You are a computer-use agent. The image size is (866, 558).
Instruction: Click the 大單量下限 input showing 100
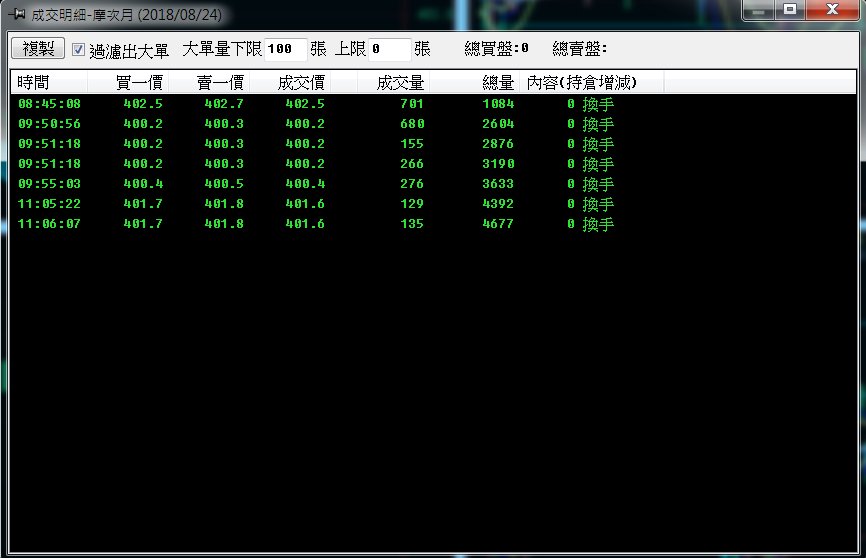(286, 49)
